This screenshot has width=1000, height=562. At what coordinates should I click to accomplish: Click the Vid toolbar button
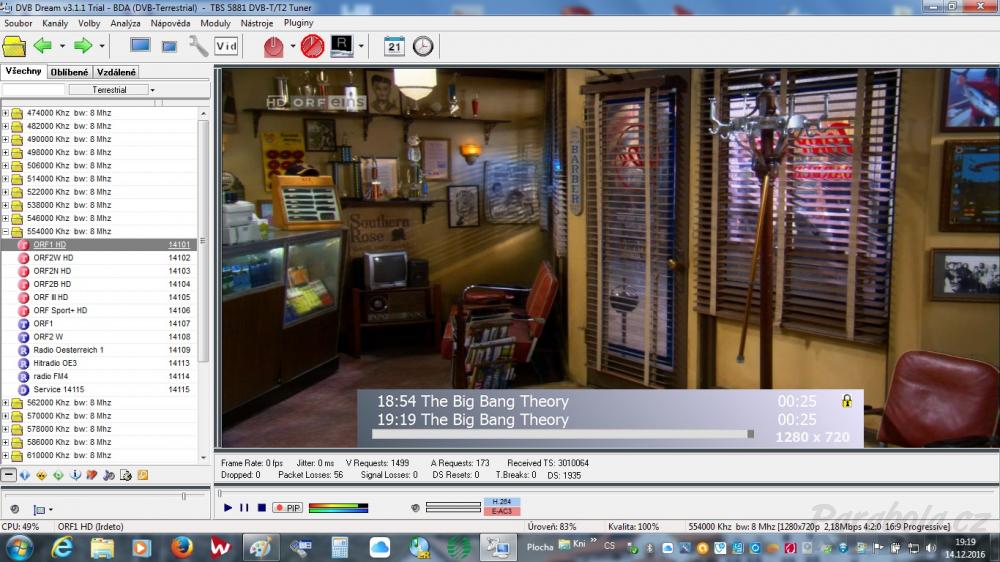point(226,46)
